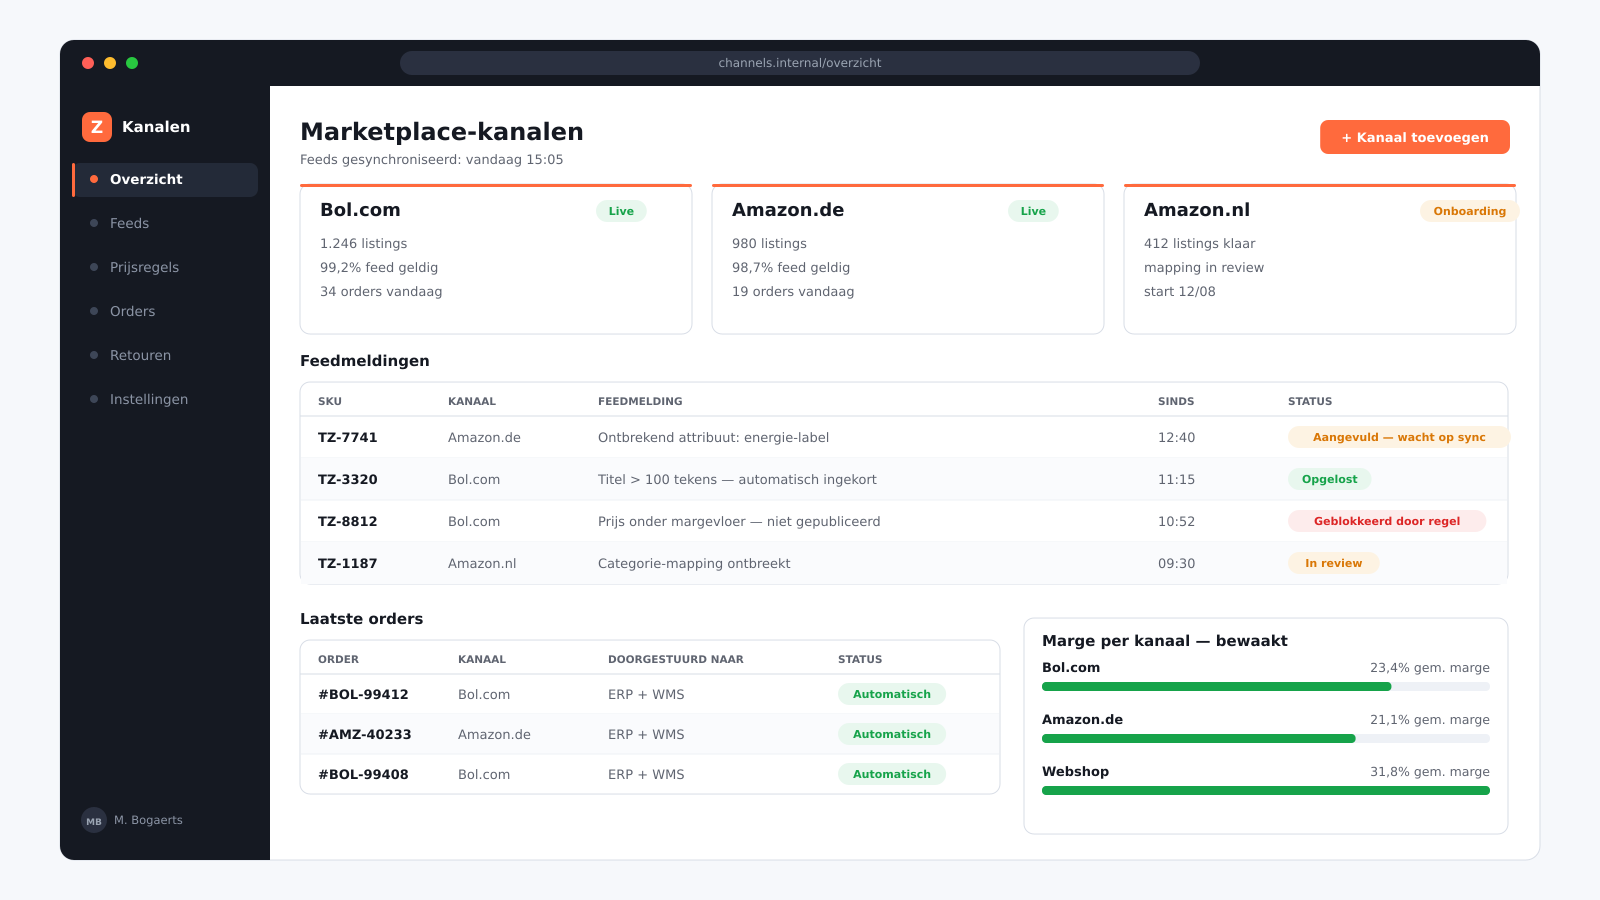Click the In review status badge
The image size is (1600, 900).
1334,563
